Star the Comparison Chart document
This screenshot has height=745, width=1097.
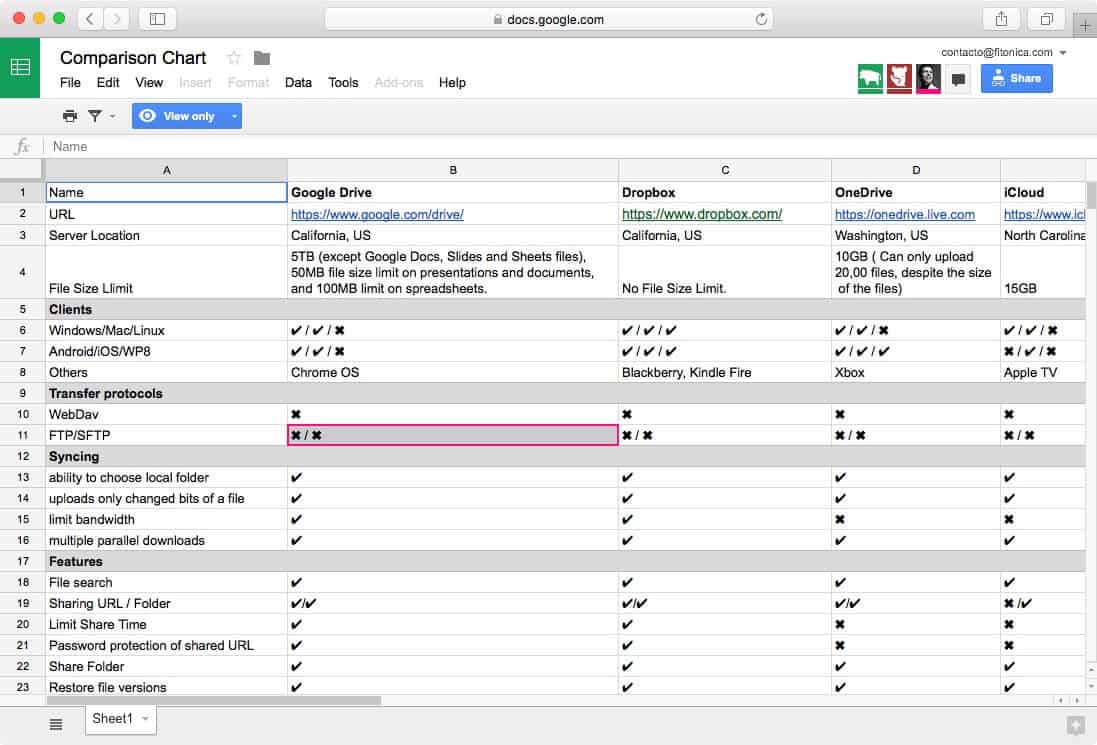(234, 57)
